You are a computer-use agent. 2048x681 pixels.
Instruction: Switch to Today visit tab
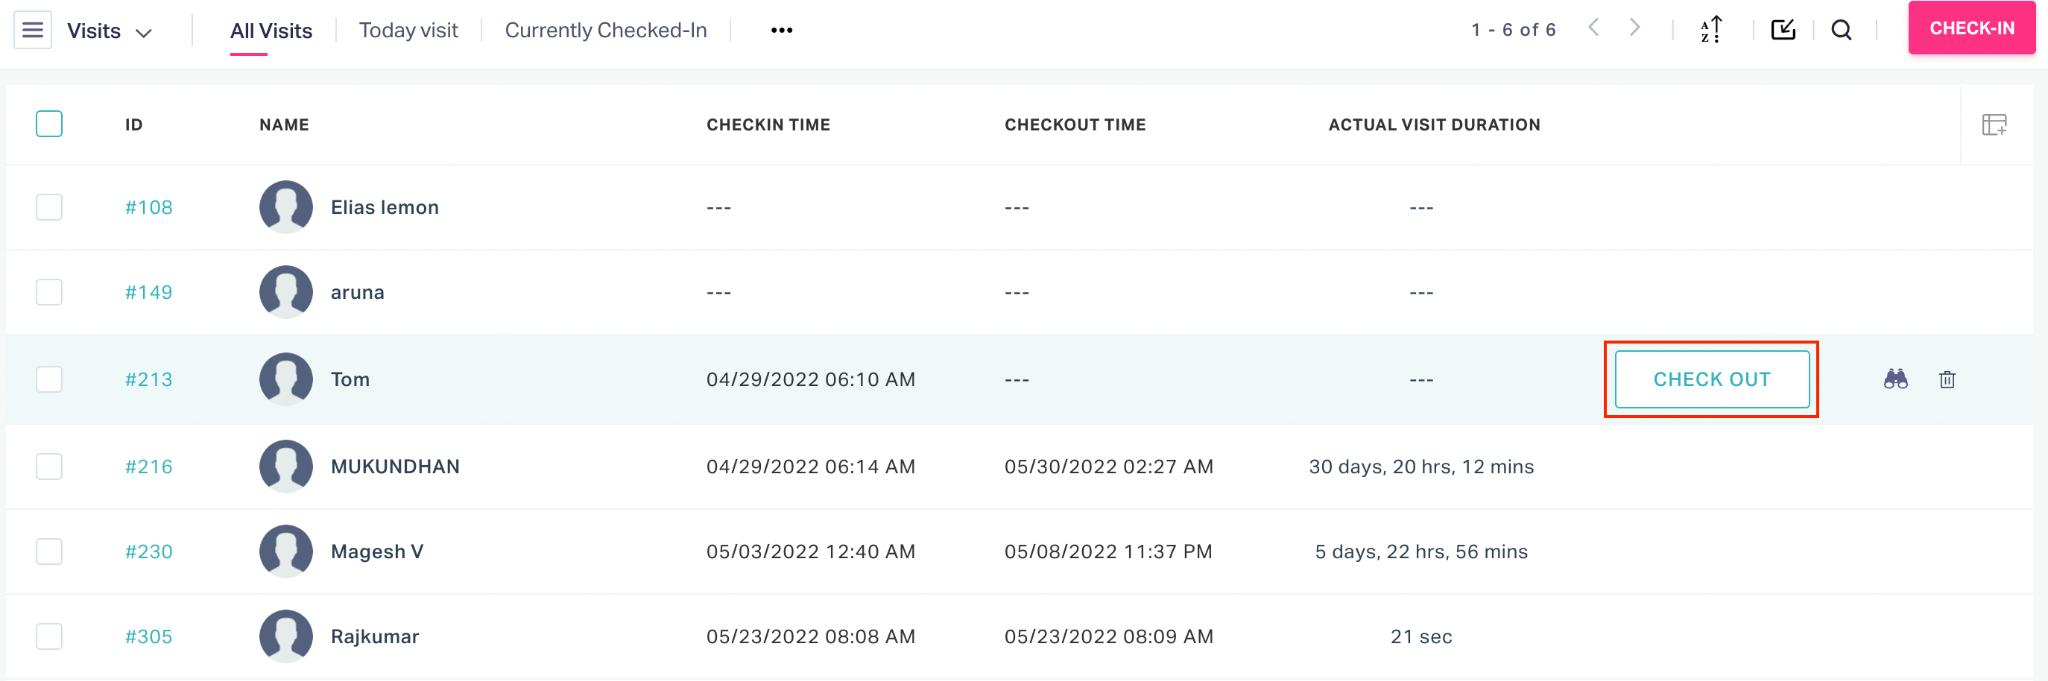[408, 30]
